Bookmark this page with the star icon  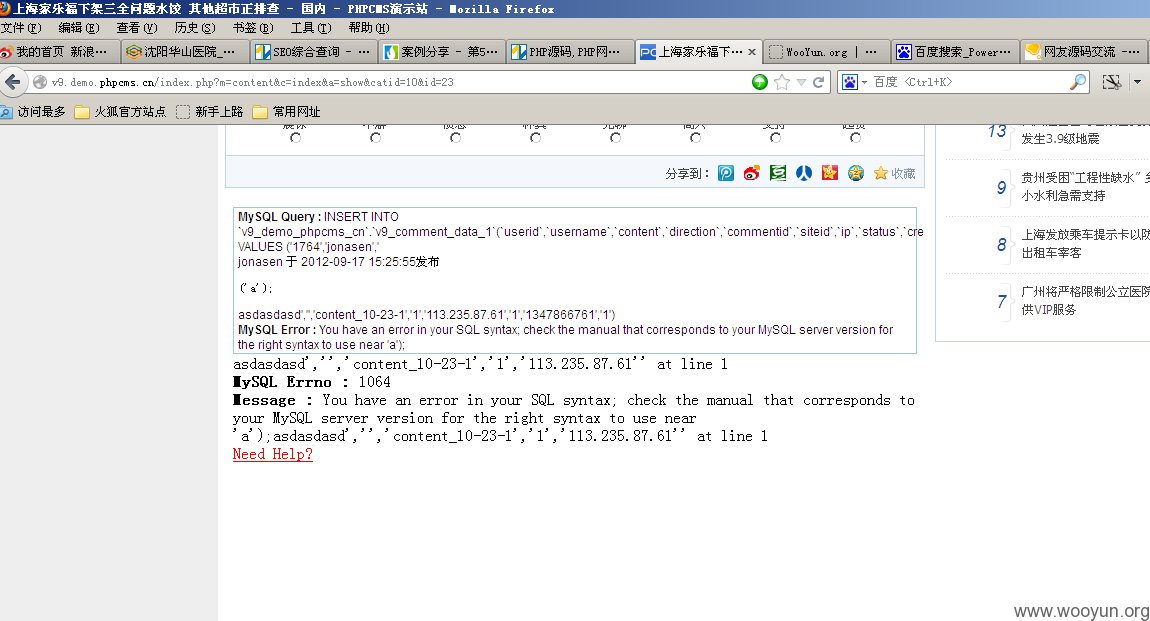pyautogui.click(x=783, y=82)
